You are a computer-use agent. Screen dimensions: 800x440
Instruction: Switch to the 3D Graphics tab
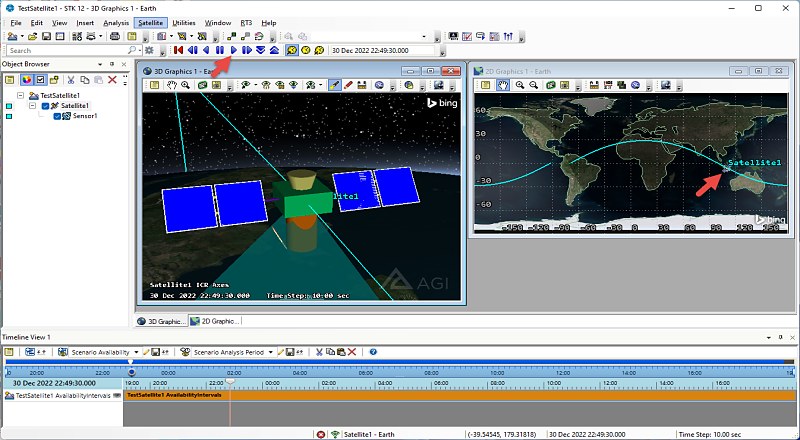tap(162, 321)
